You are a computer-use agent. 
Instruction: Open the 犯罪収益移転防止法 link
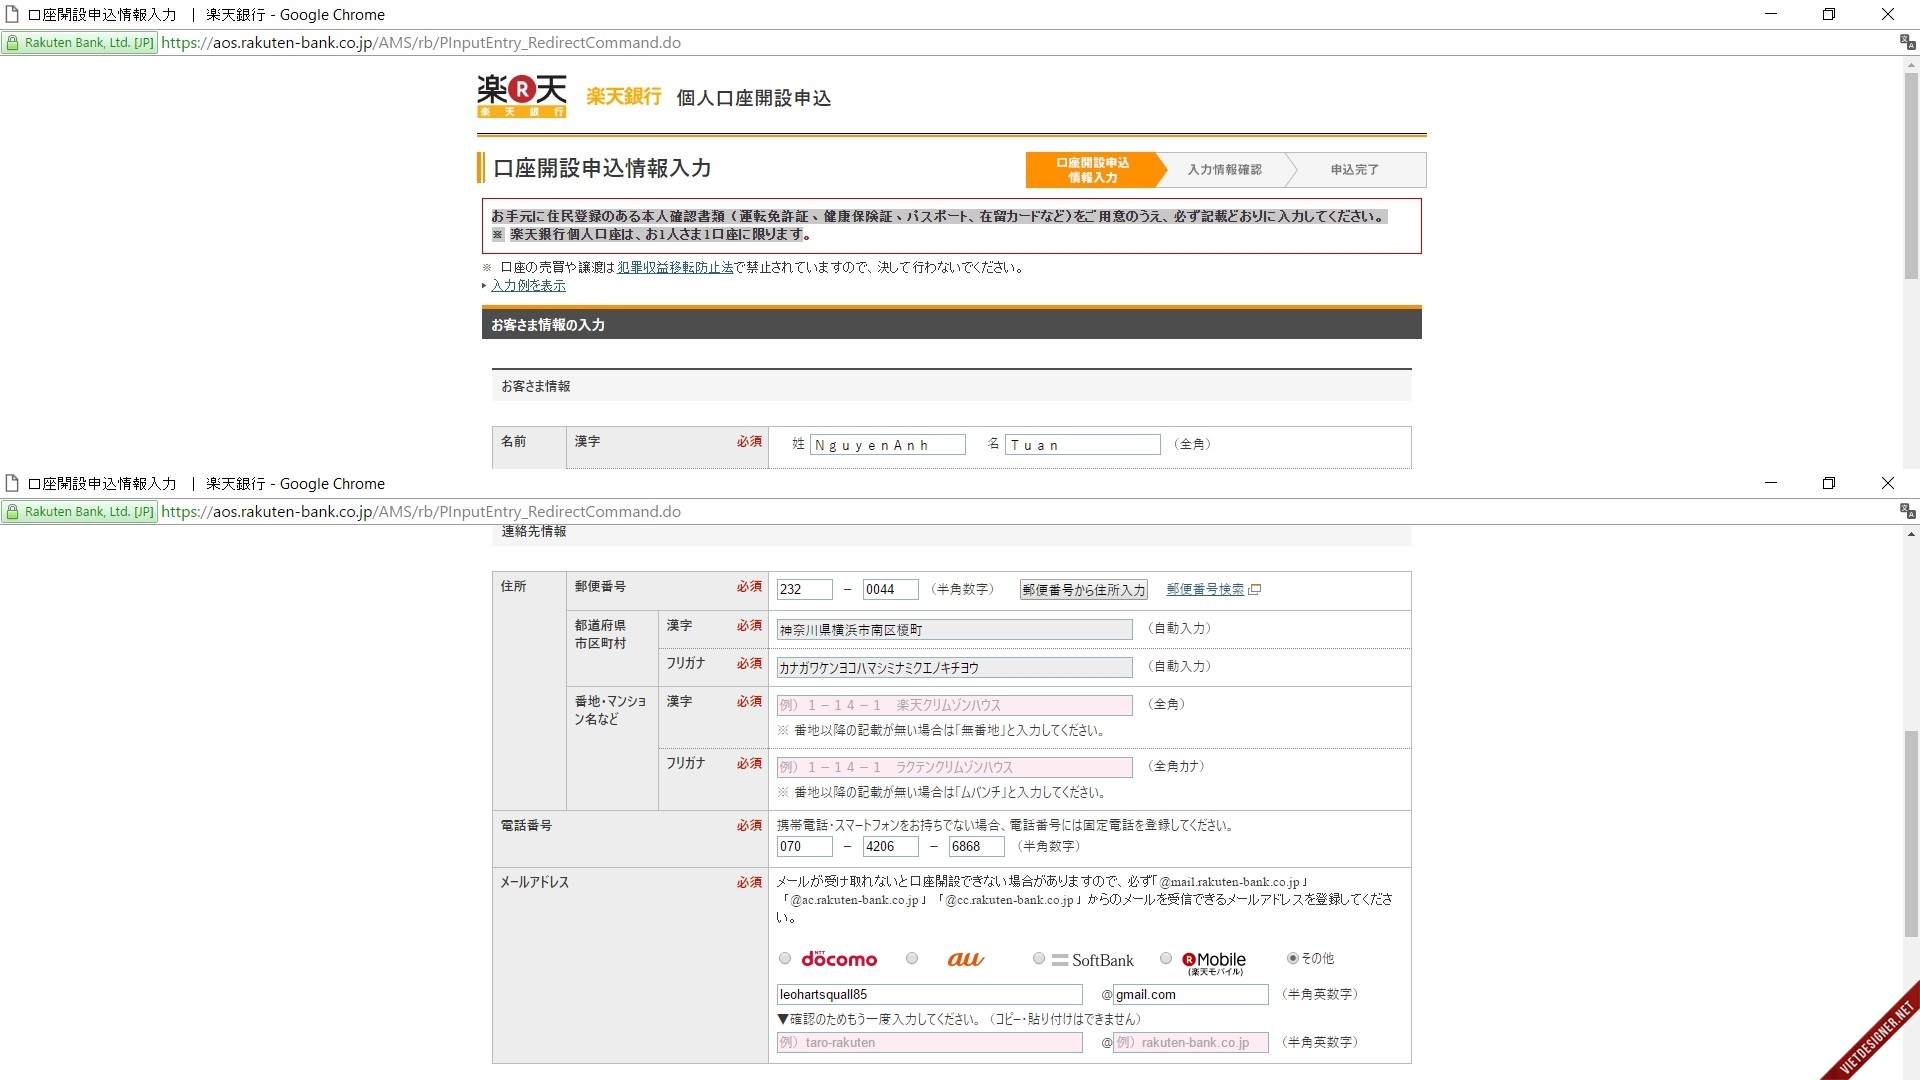pyautogui.click(x=675, y=267)
